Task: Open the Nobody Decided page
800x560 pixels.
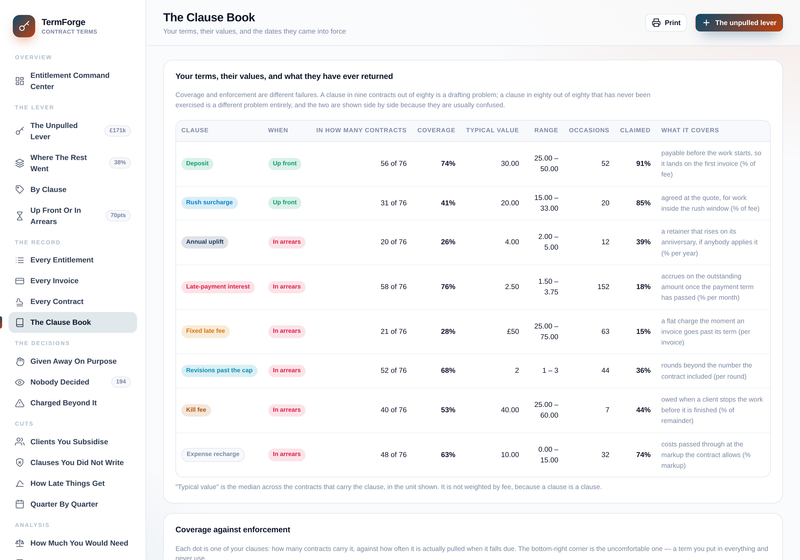Action: 73,382
